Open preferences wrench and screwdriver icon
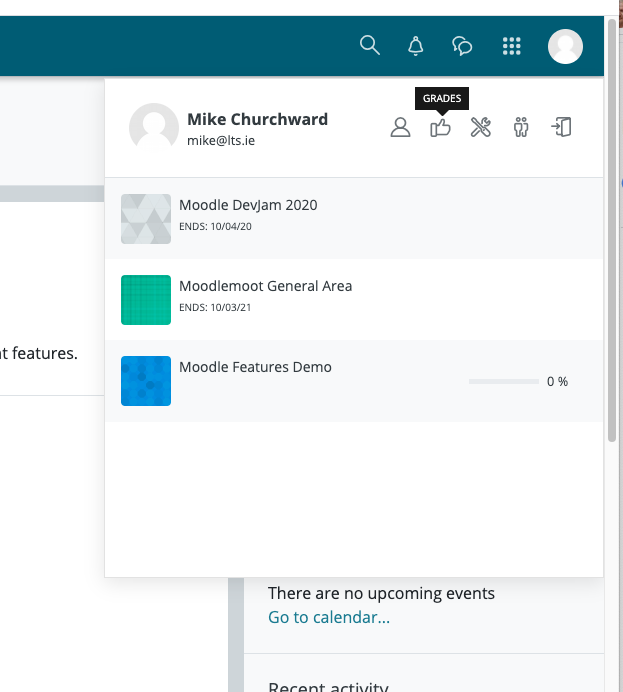The height and width of the screenshot is (692, 623). (x=480, y=128)
